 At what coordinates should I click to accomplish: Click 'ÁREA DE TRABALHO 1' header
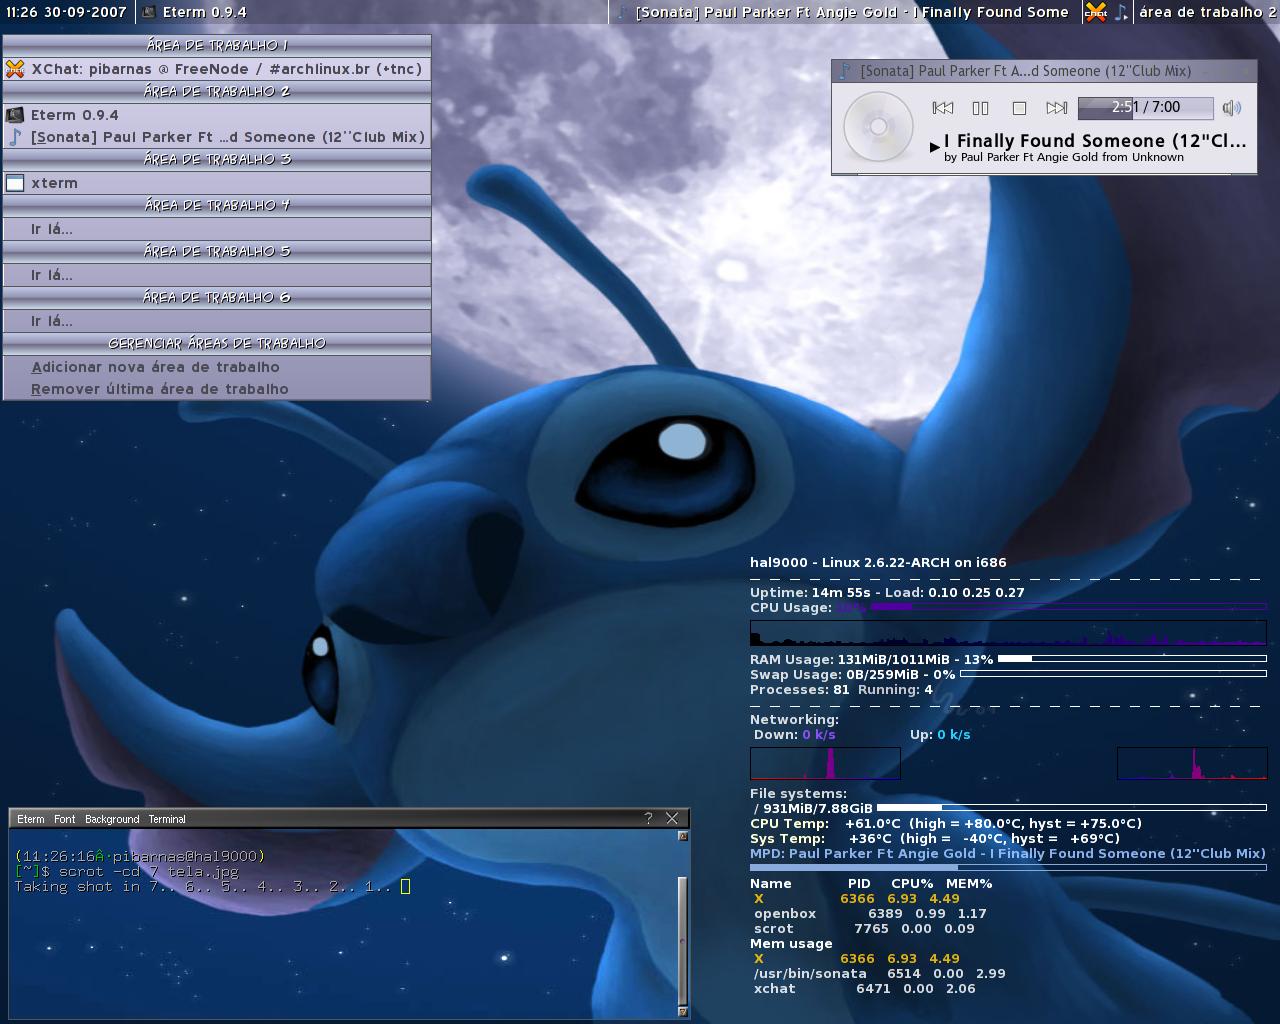[x=217, y=45]
